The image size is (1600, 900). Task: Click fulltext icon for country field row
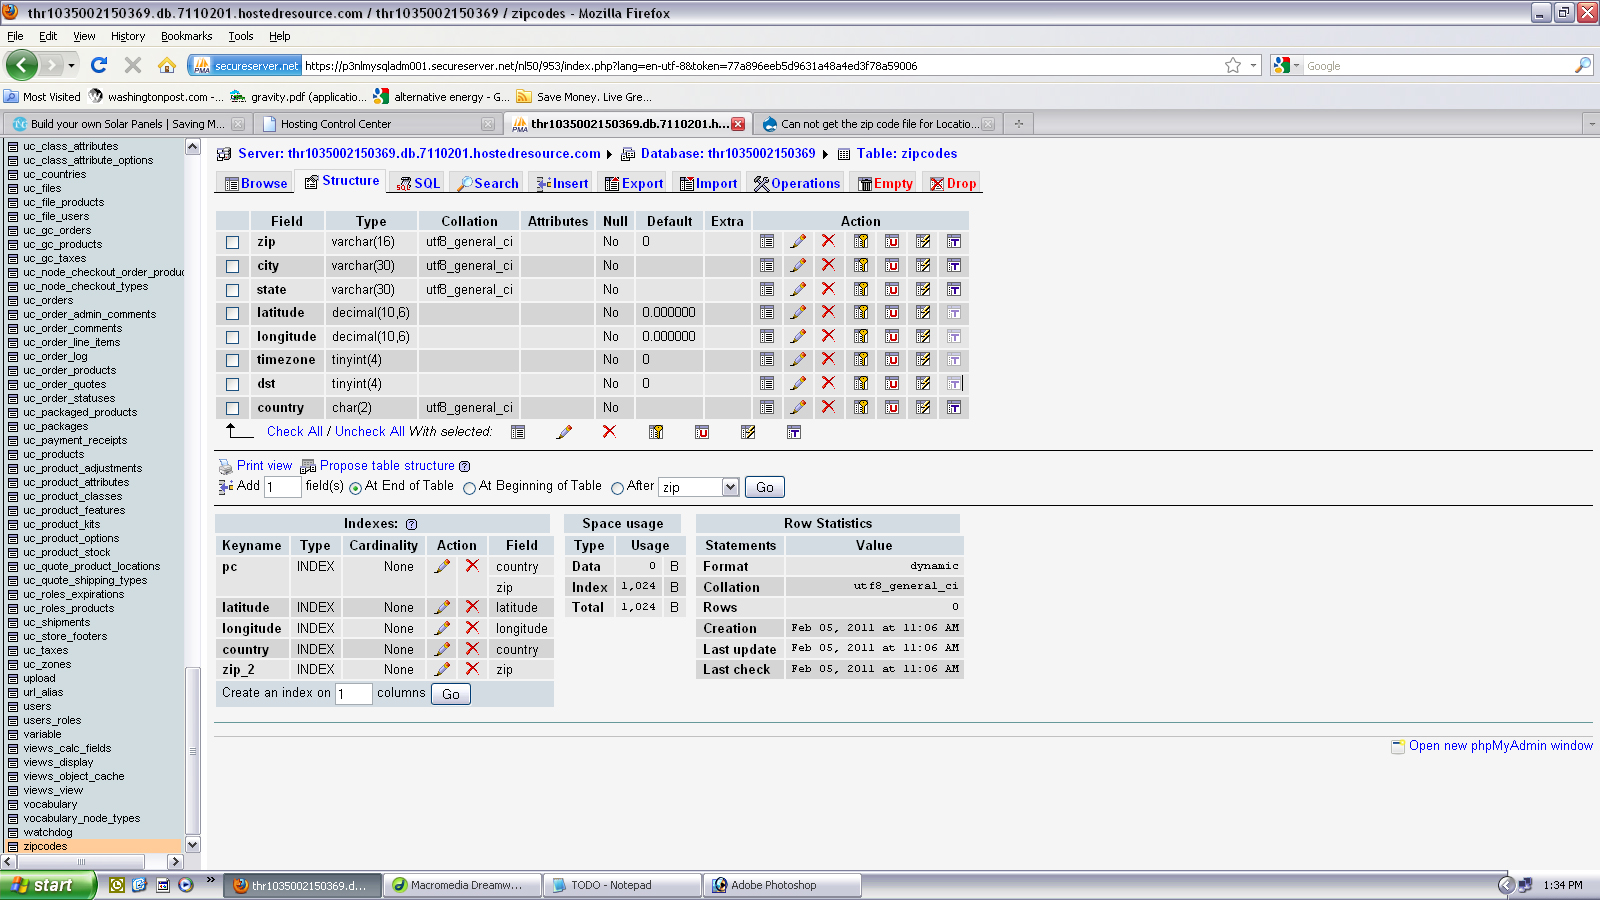954,408
